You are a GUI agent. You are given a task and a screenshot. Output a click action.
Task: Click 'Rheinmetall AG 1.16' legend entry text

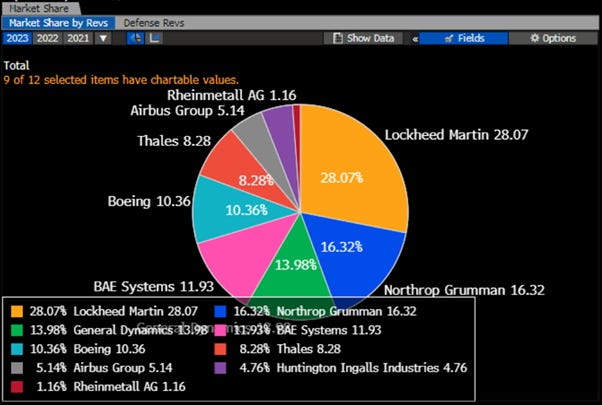coord(129,387)
